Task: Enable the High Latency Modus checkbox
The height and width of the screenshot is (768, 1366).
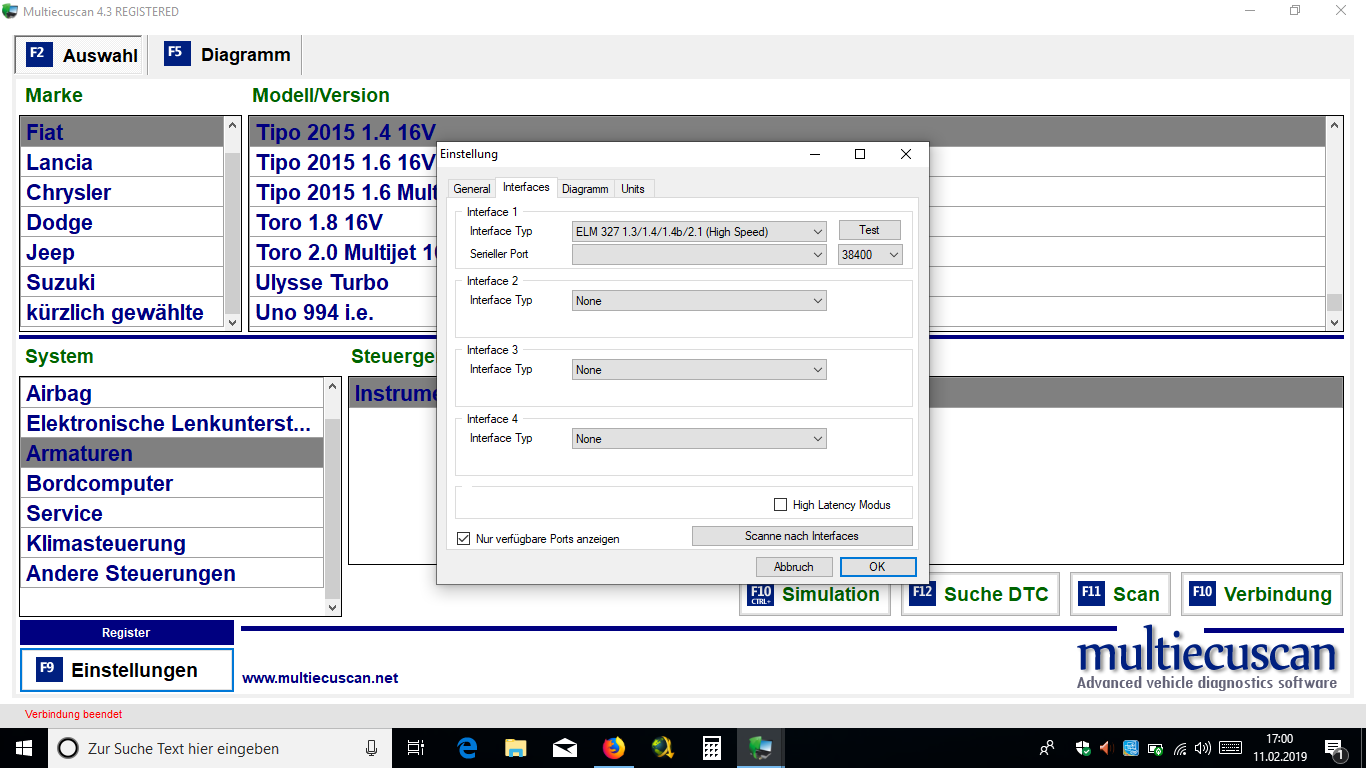Action: pyautogui.click(x=781, y=505)
